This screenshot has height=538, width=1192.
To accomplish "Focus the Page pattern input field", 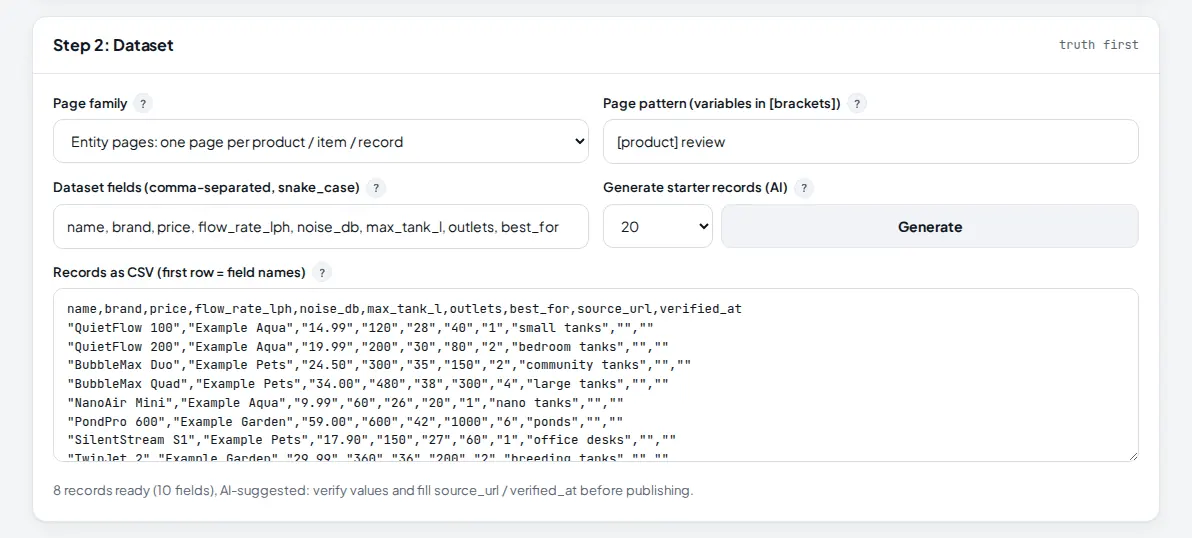I will [870, 141].
